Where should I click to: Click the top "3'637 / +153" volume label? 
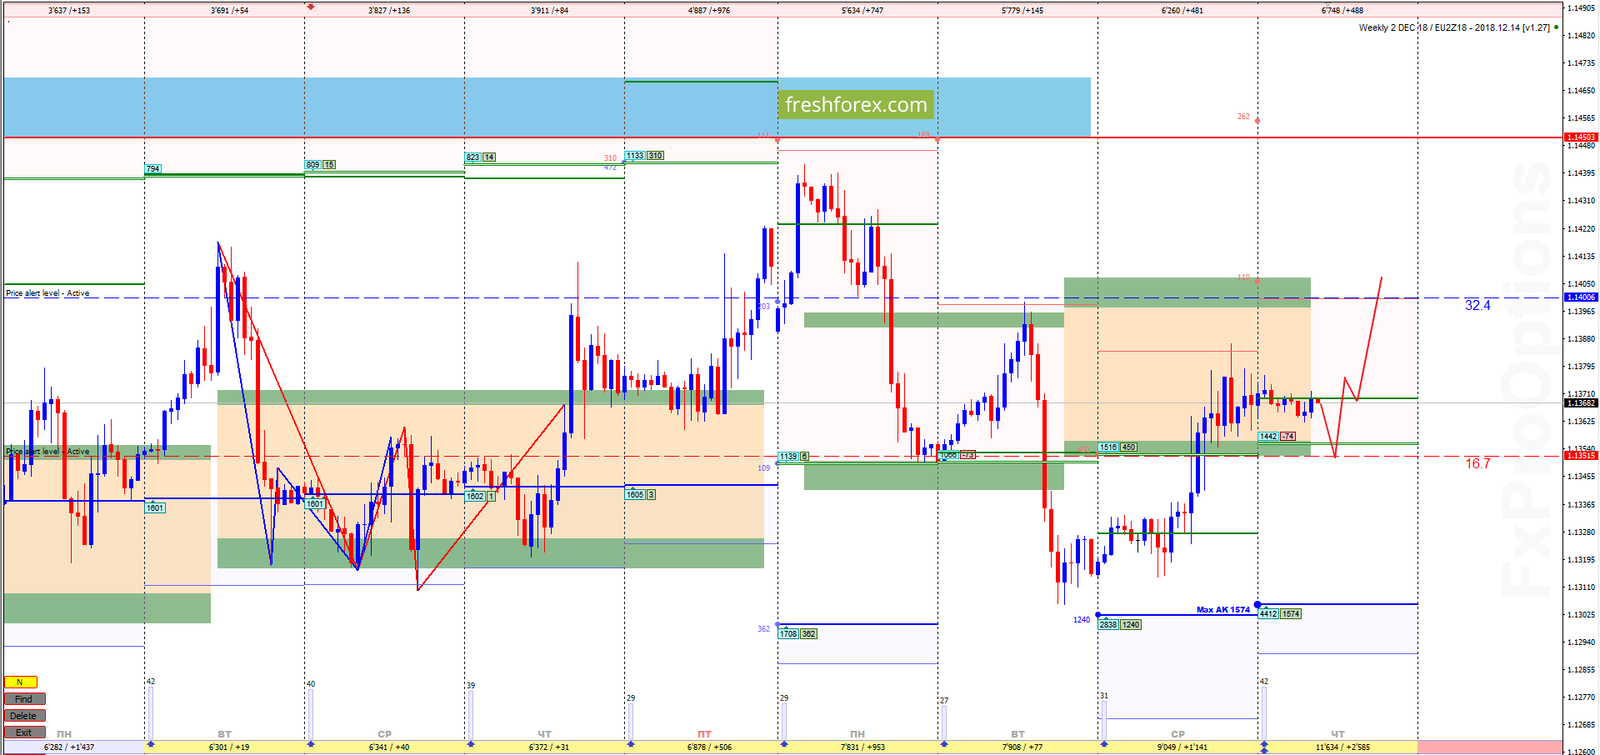pyautogui.click(x=69, y=11)
